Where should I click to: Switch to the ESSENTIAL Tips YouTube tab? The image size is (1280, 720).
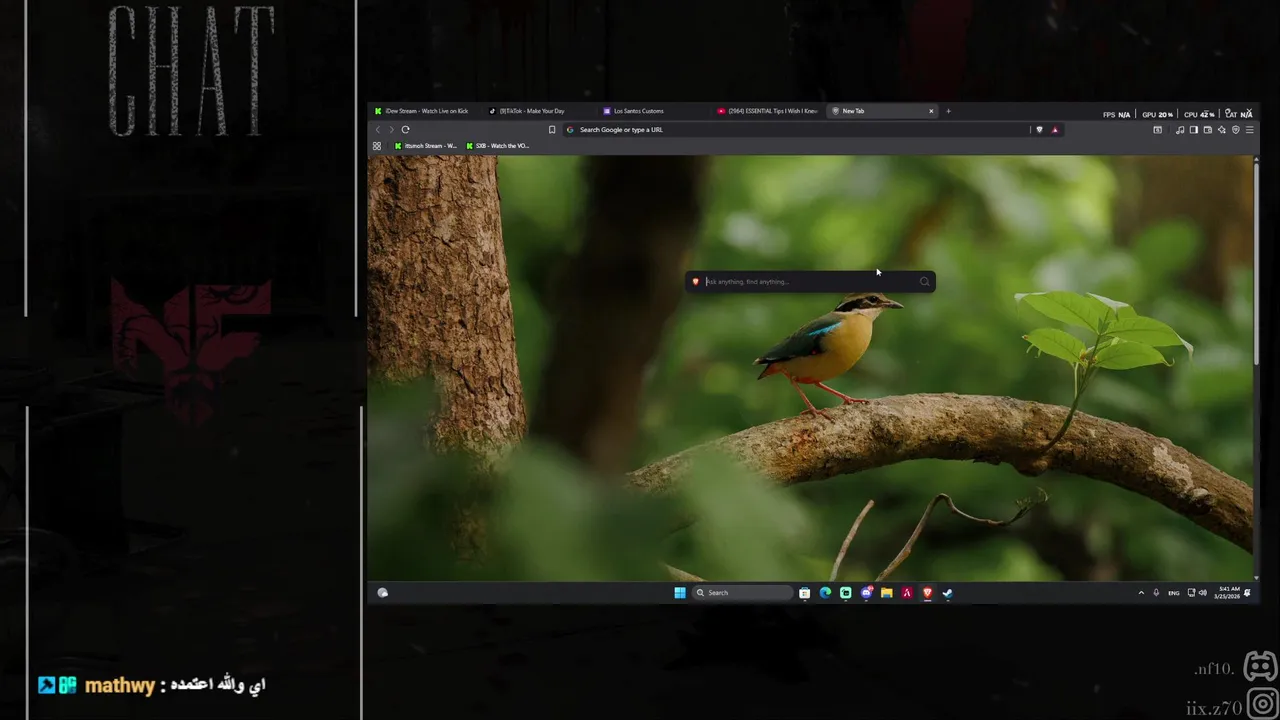coord(768,111)
